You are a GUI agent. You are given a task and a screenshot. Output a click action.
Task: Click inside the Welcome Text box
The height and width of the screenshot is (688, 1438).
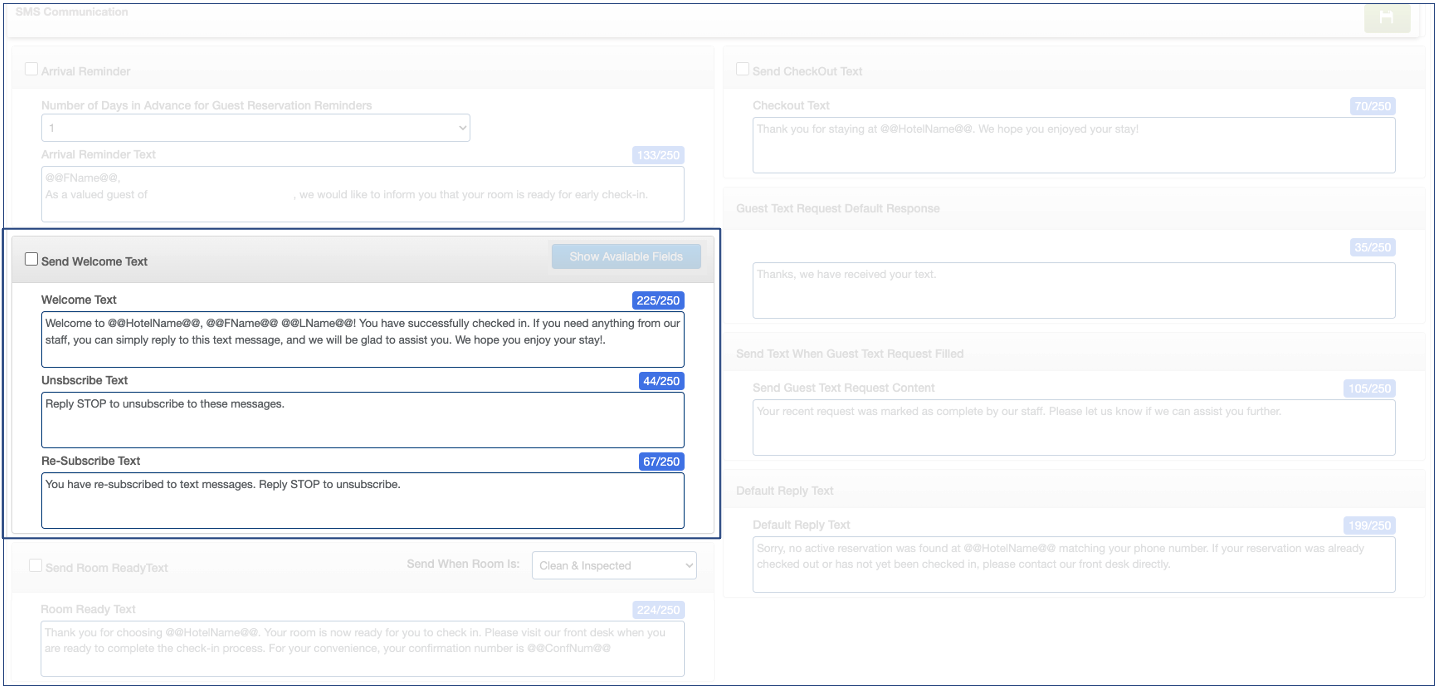point(362,340)
